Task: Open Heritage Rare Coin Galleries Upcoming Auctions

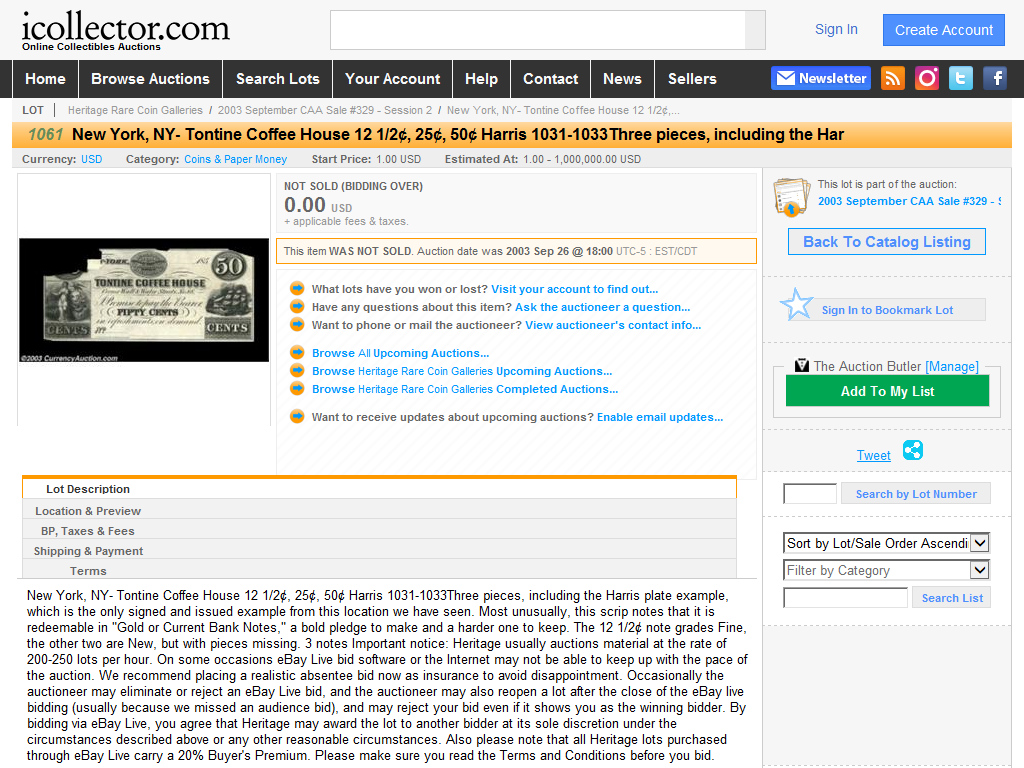Action: pos(462,371)
